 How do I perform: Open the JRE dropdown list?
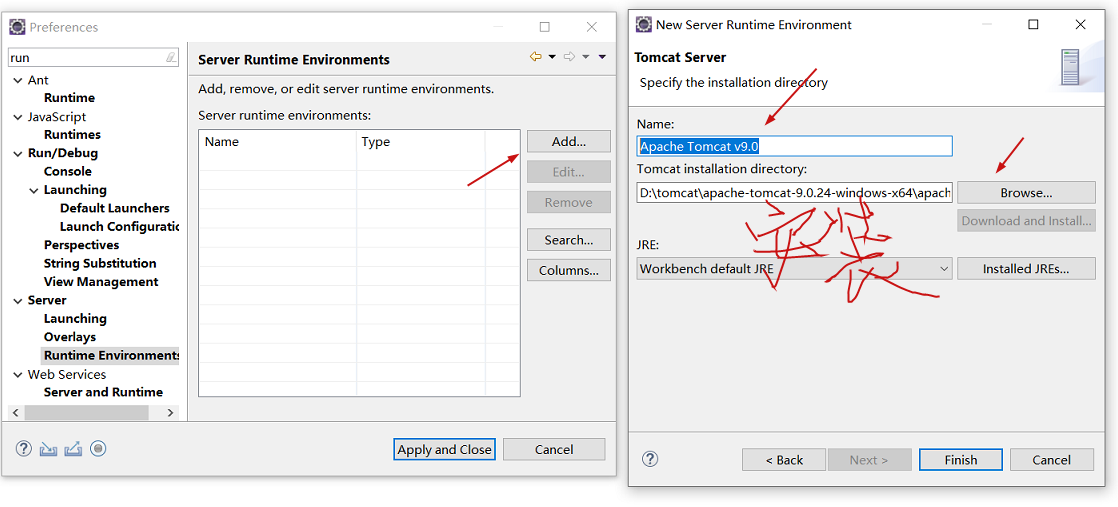tap(944, 269)
